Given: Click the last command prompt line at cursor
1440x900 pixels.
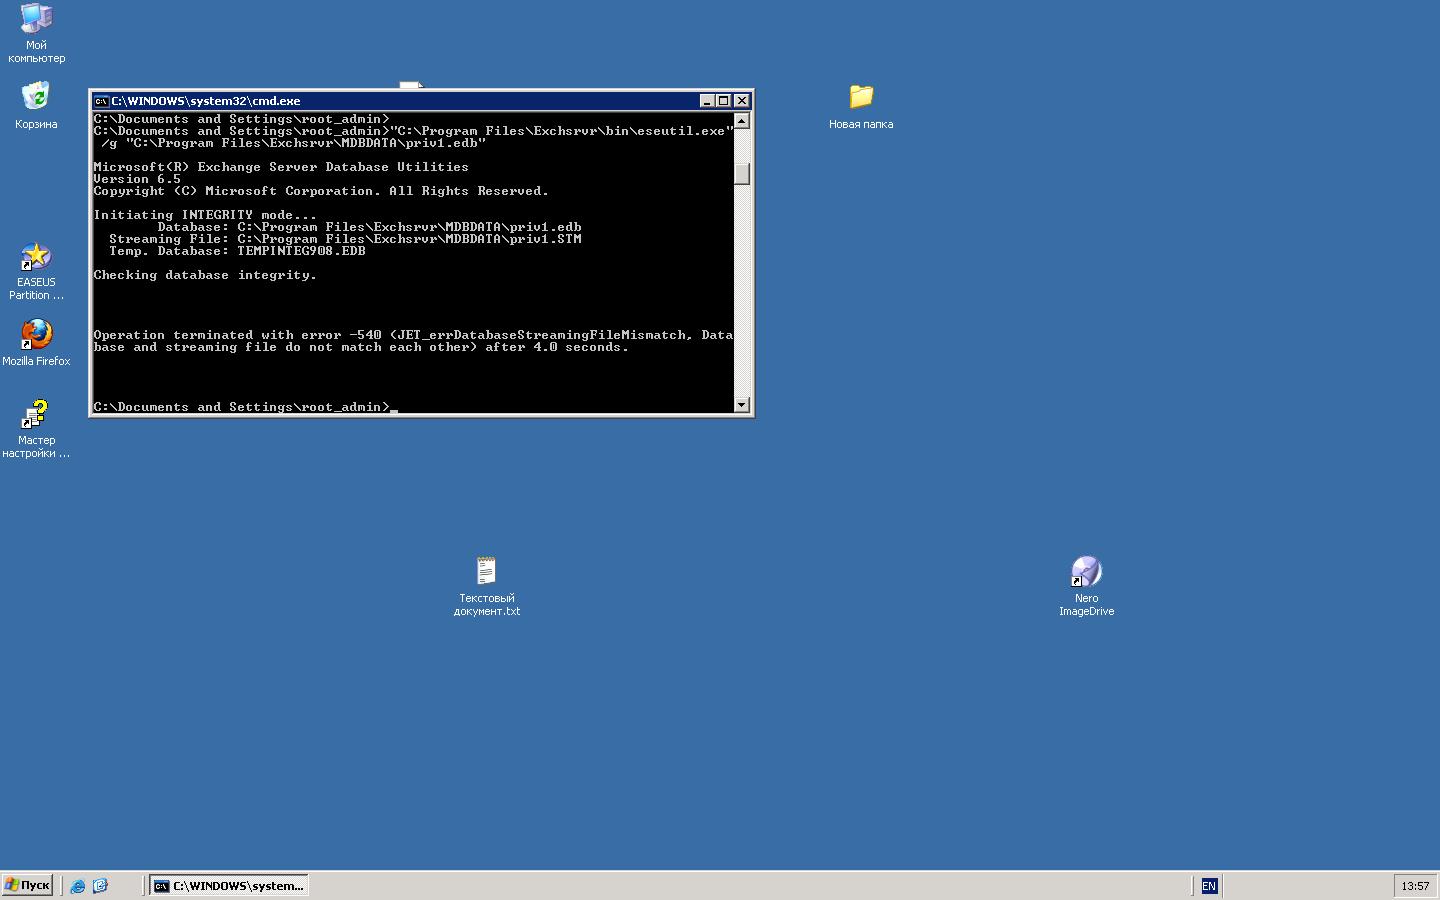Looking at the screenshot, I should click(245, 407).
